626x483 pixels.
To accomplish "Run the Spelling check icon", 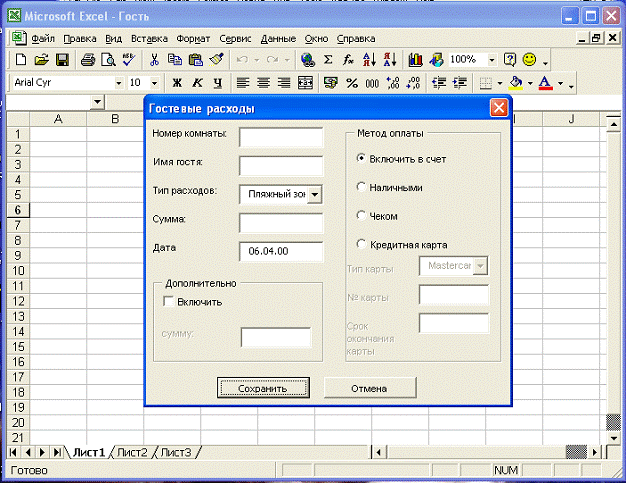I will pos(129,60).
